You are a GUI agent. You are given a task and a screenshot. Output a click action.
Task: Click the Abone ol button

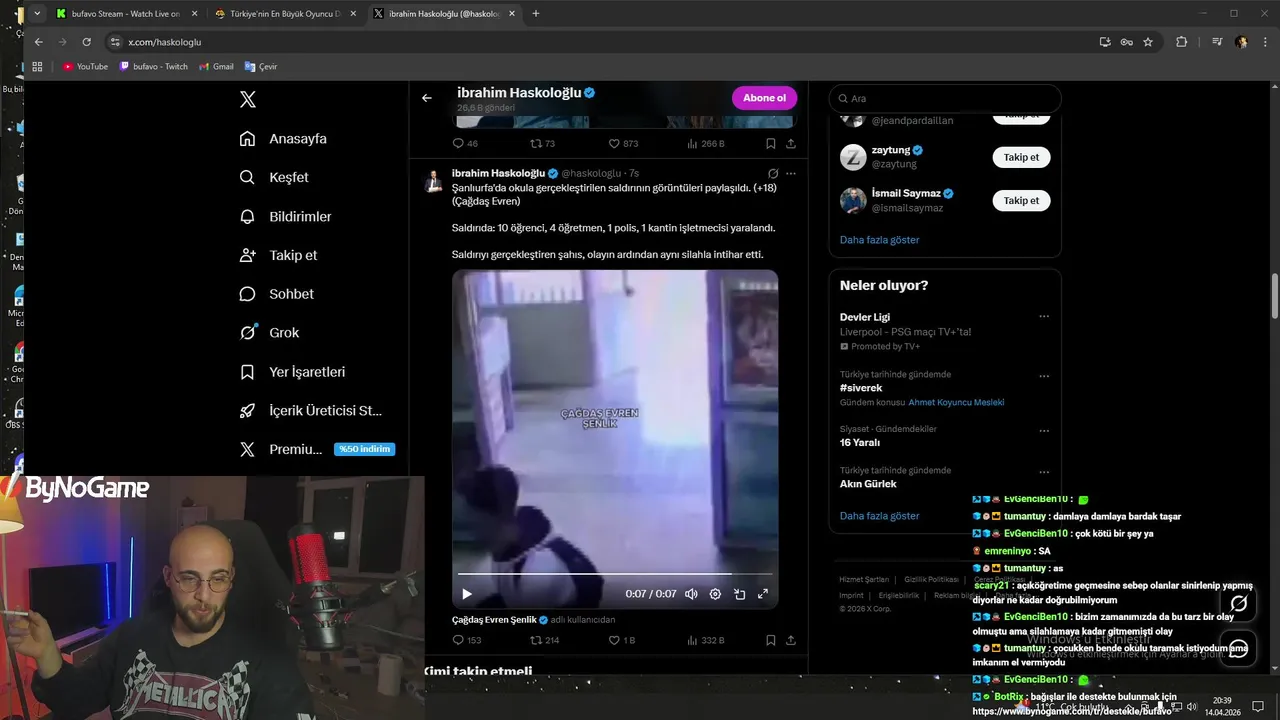764,98
